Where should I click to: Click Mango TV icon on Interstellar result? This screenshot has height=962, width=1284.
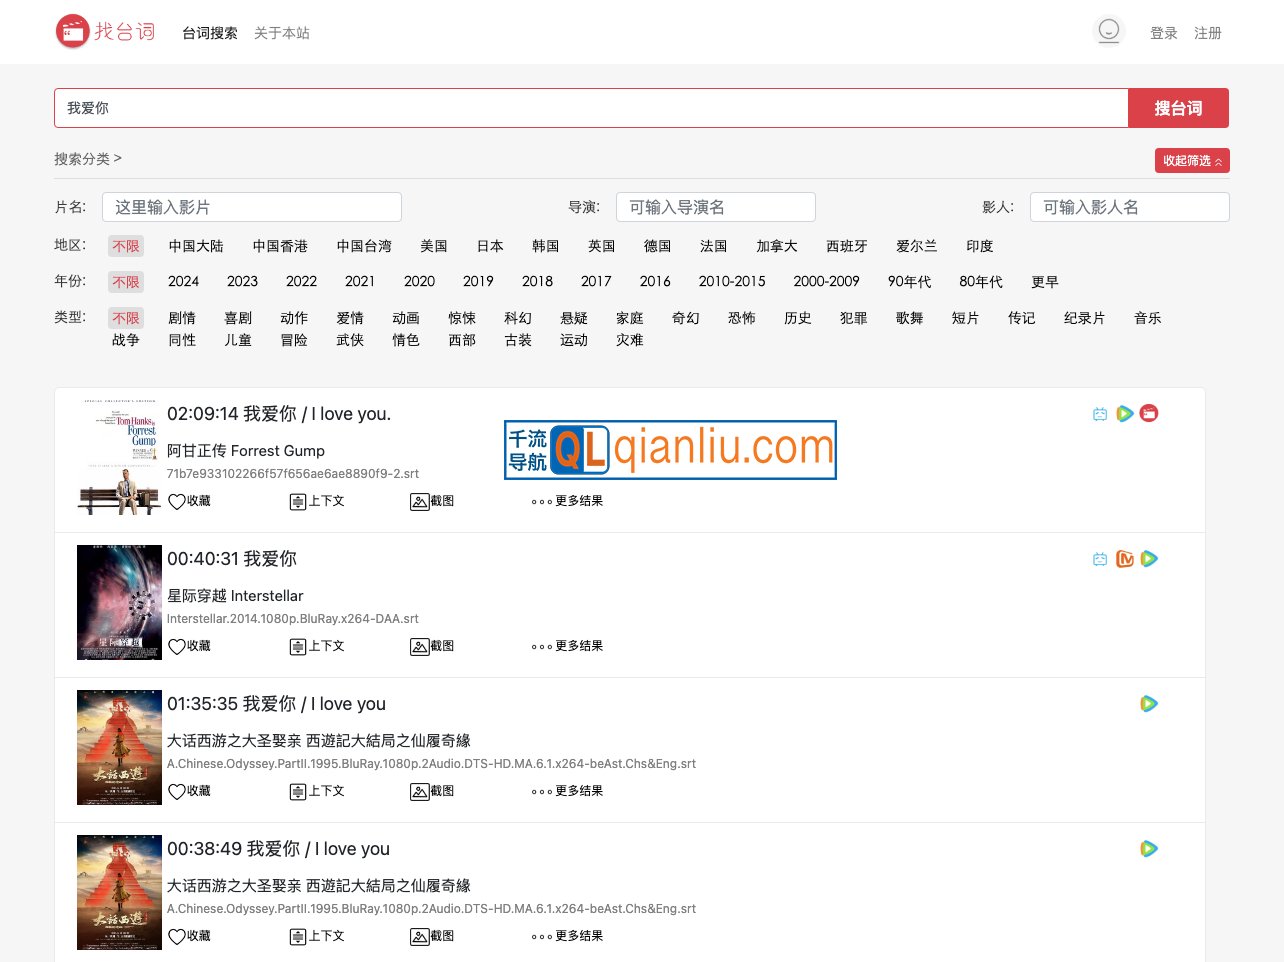1125,559
